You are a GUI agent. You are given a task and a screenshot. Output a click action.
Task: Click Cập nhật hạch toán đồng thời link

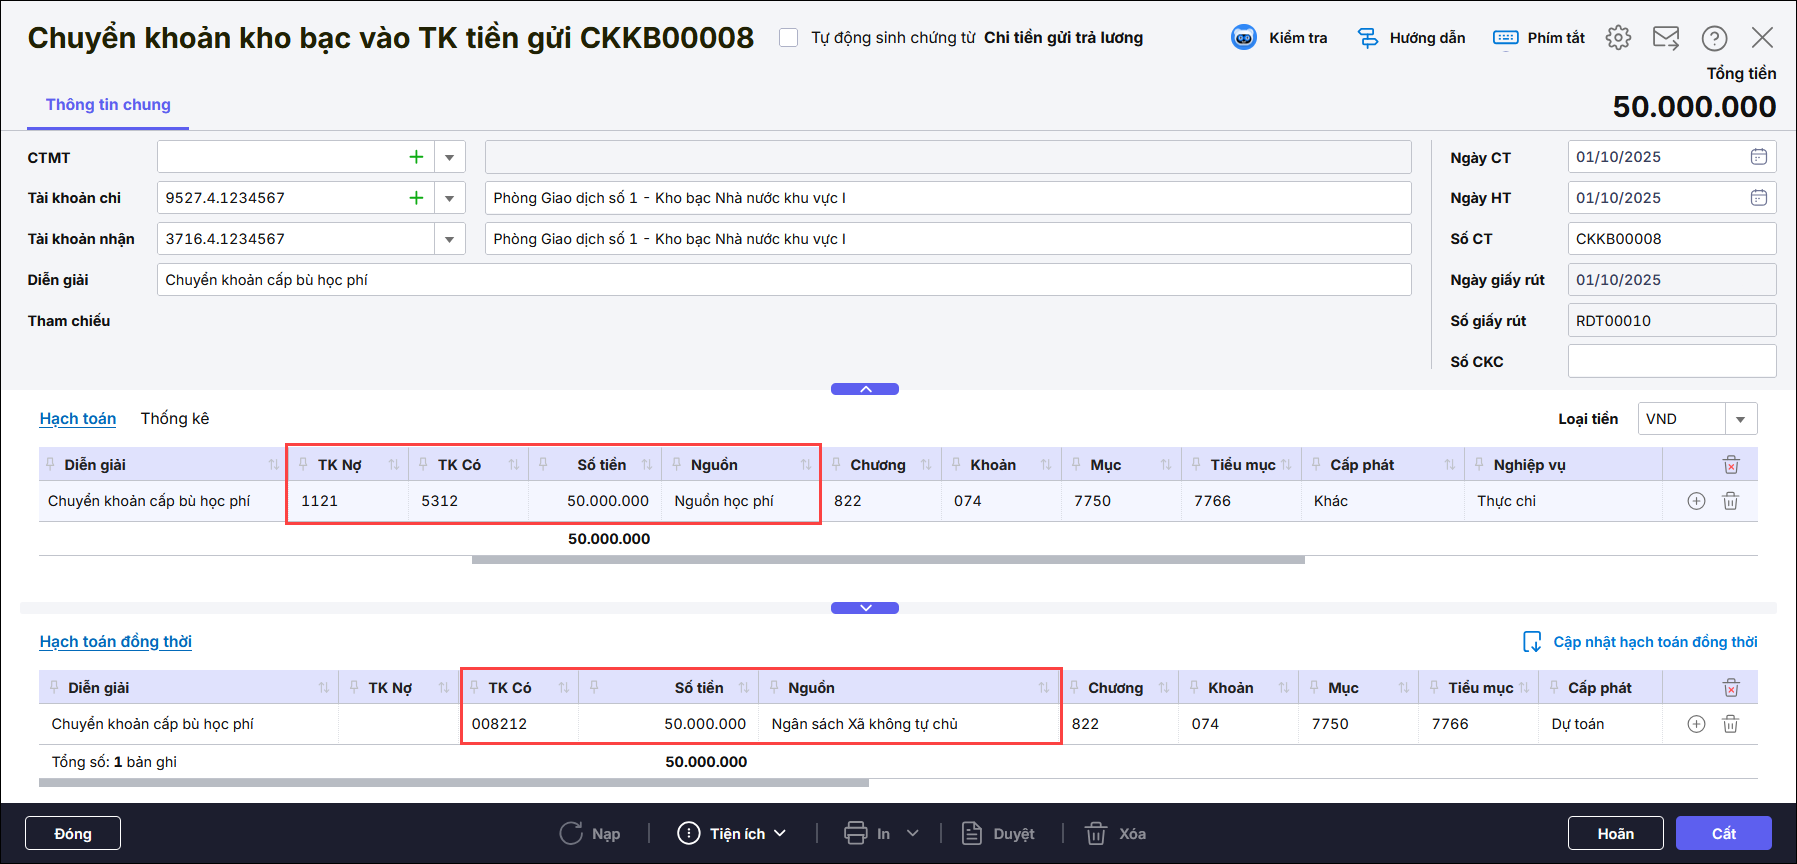[1655, 642]
